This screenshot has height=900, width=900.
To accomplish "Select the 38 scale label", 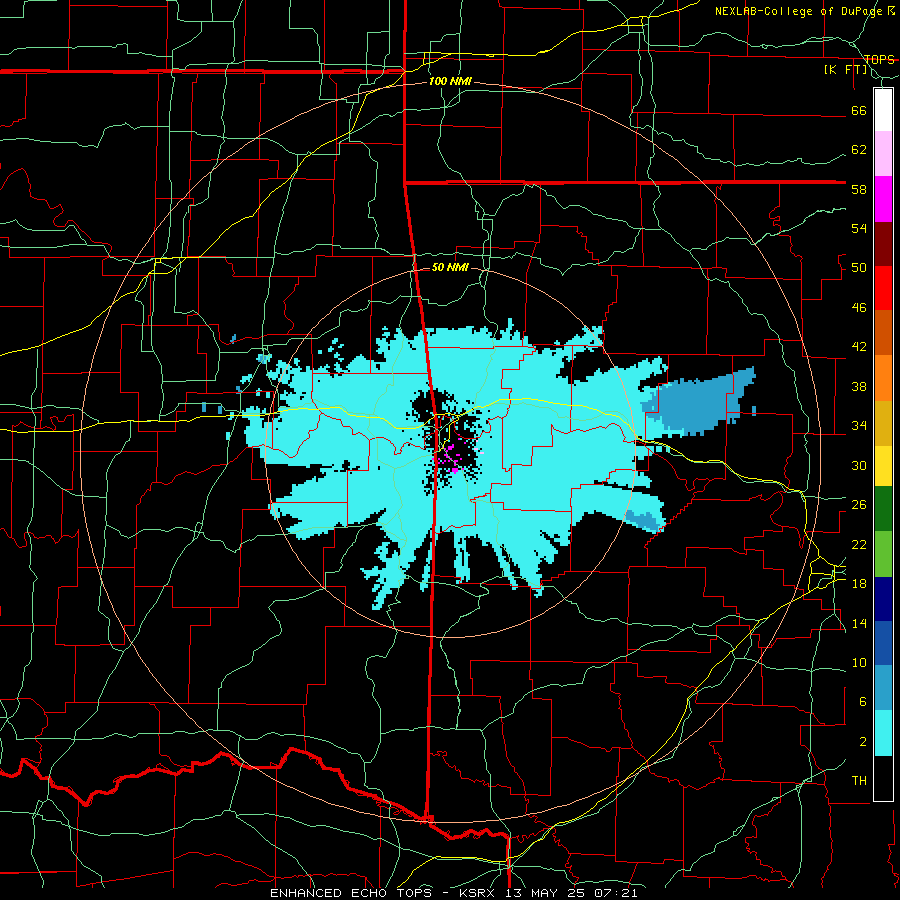I will pos(859,386).
